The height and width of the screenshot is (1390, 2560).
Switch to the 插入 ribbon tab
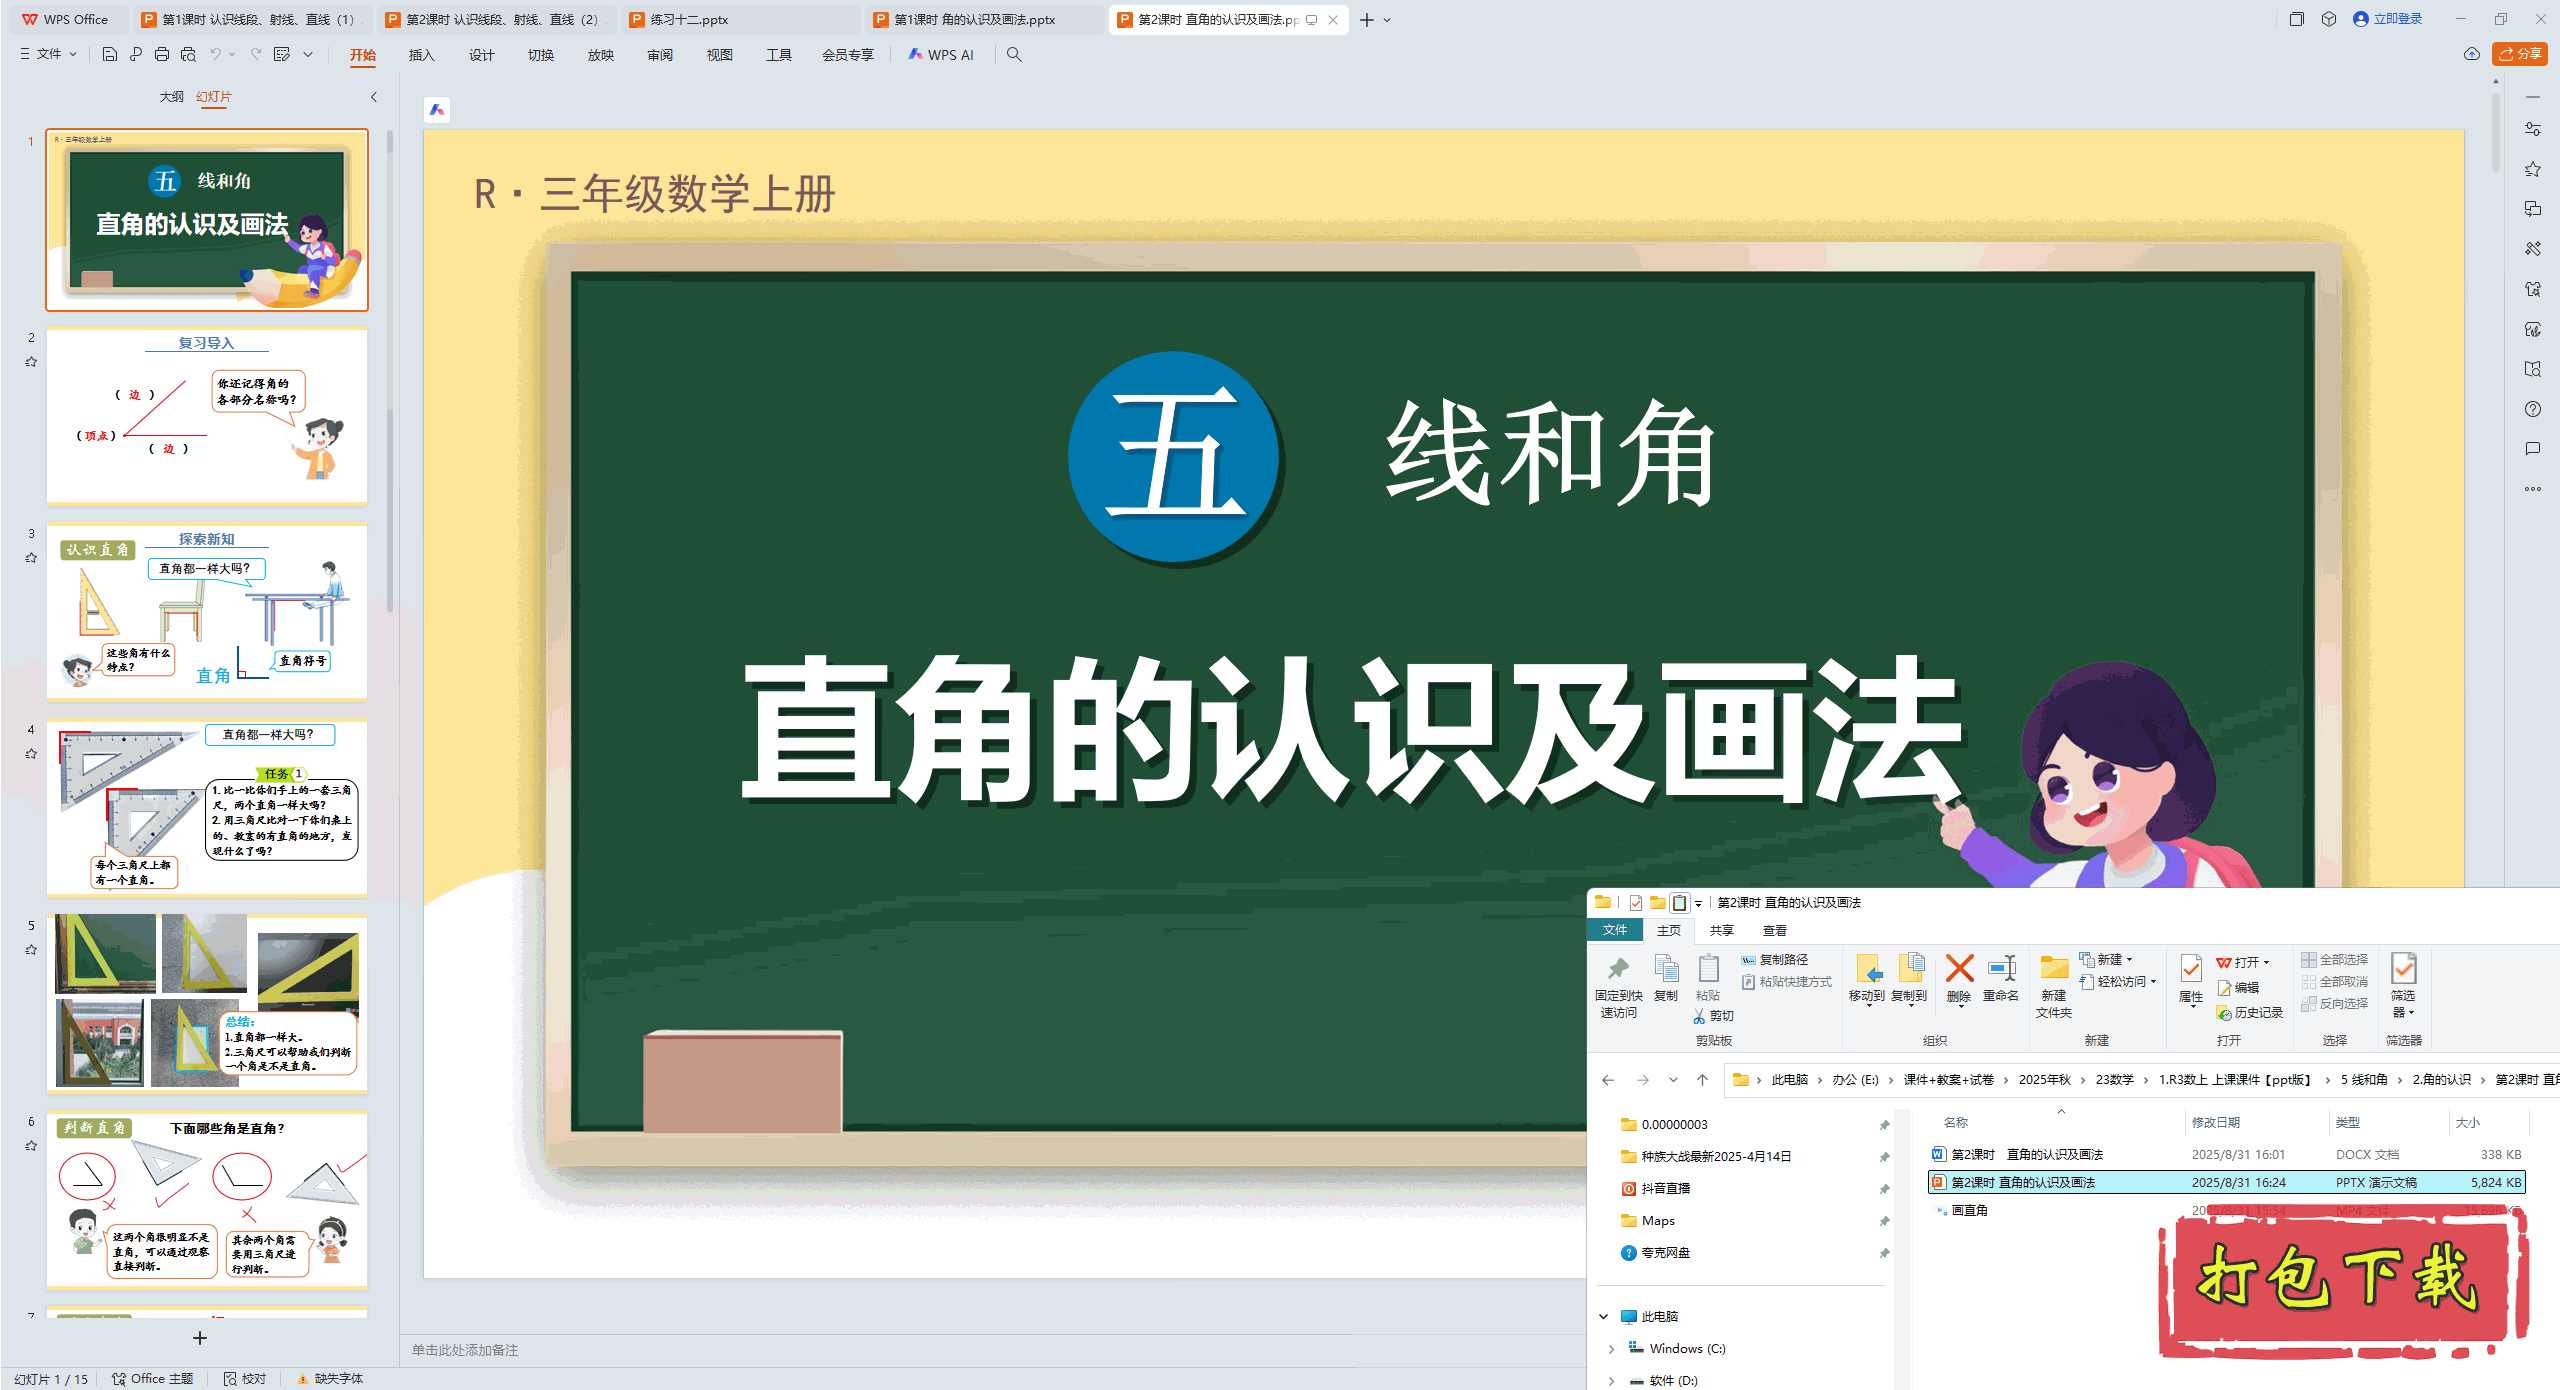pos(421,55)
